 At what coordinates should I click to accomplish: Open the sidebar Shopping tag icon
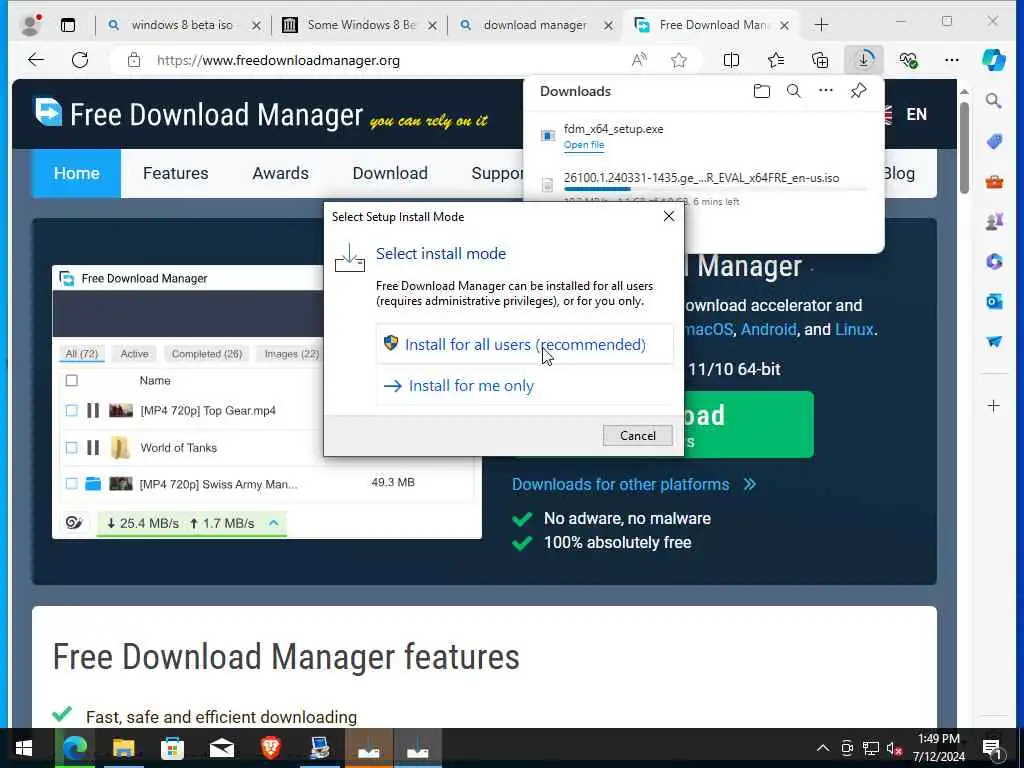point(994,141)
